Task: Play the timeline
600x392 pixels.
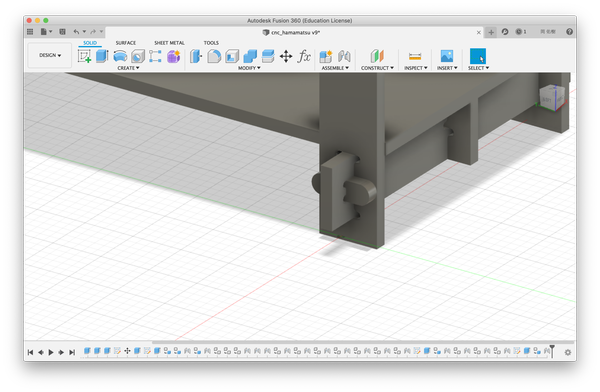Action: pyautogui.click(x=51, y=352)
